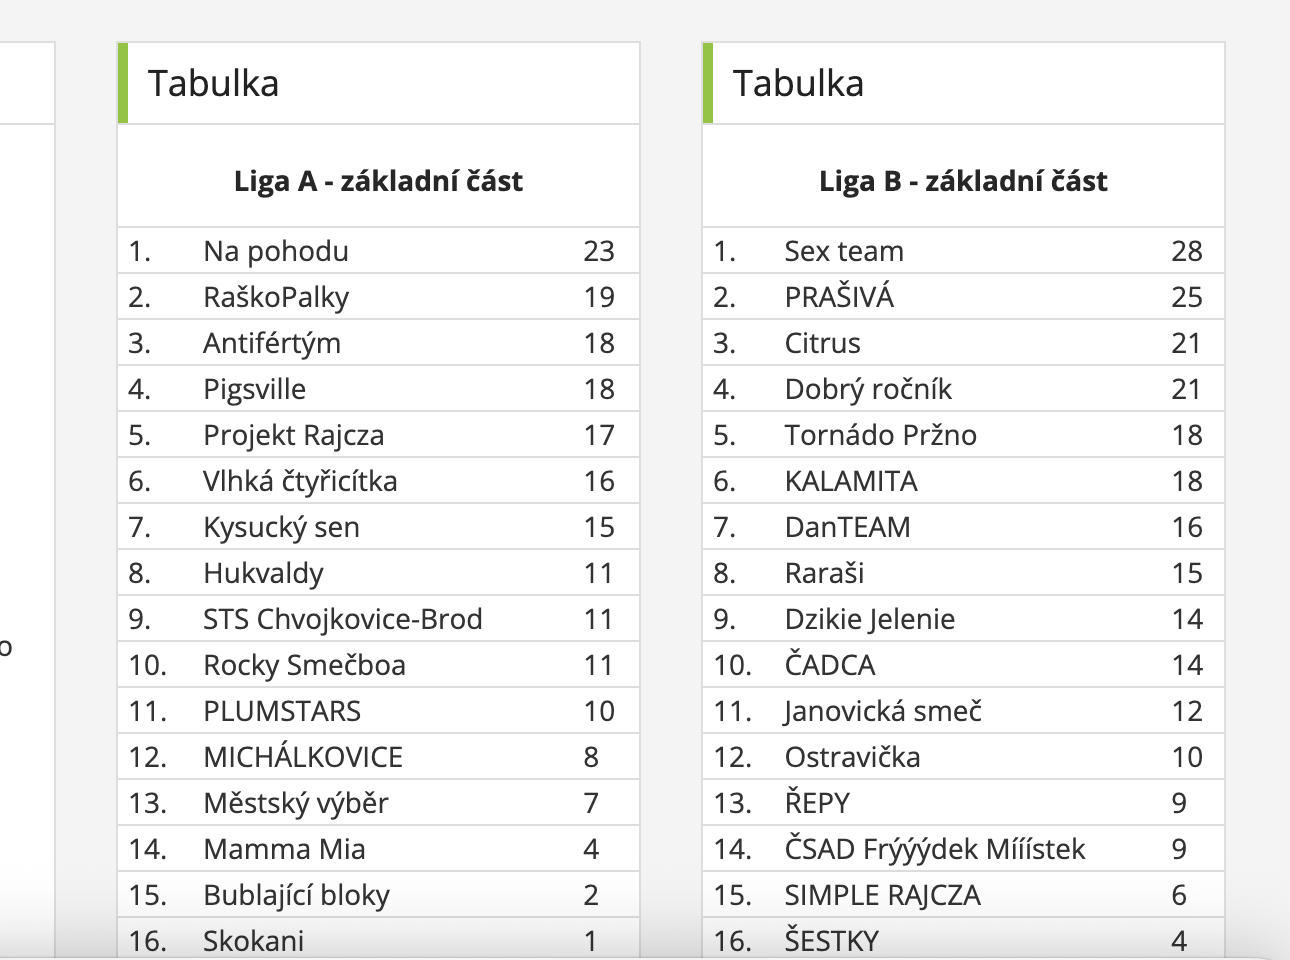Viewport: 1290px width, 960px height.
Task: Select Antifértým in Liga A table
Action: [x=272, y=343]
